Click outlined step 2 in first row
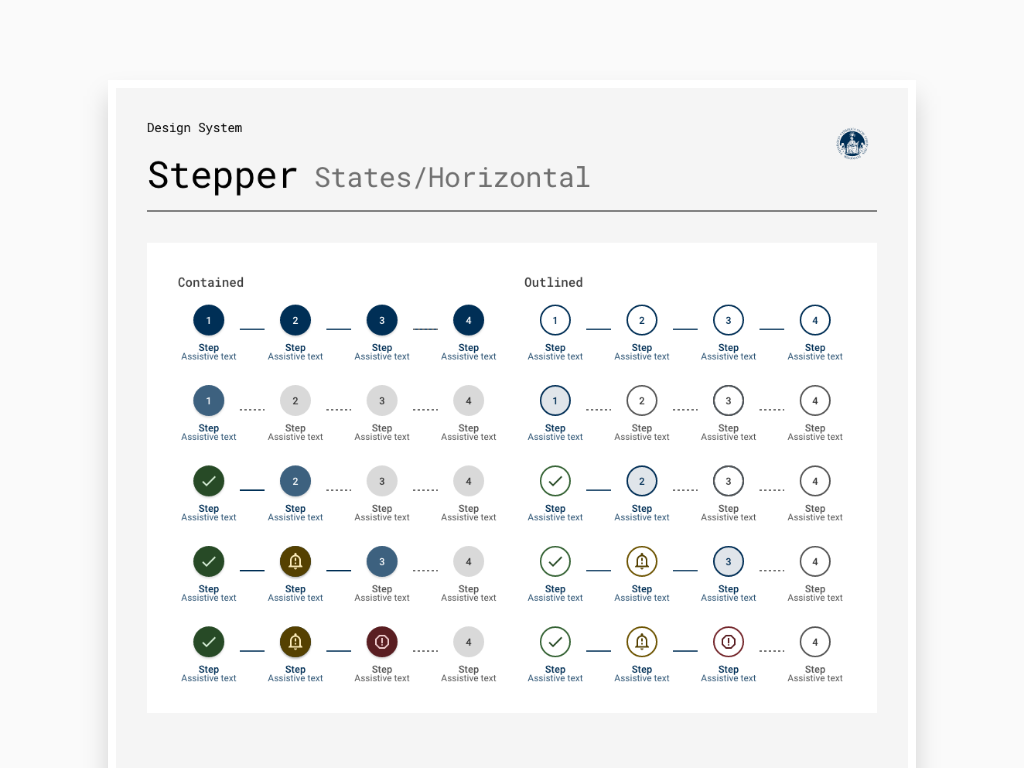1024x768 pixels. [x=642, y=321]
